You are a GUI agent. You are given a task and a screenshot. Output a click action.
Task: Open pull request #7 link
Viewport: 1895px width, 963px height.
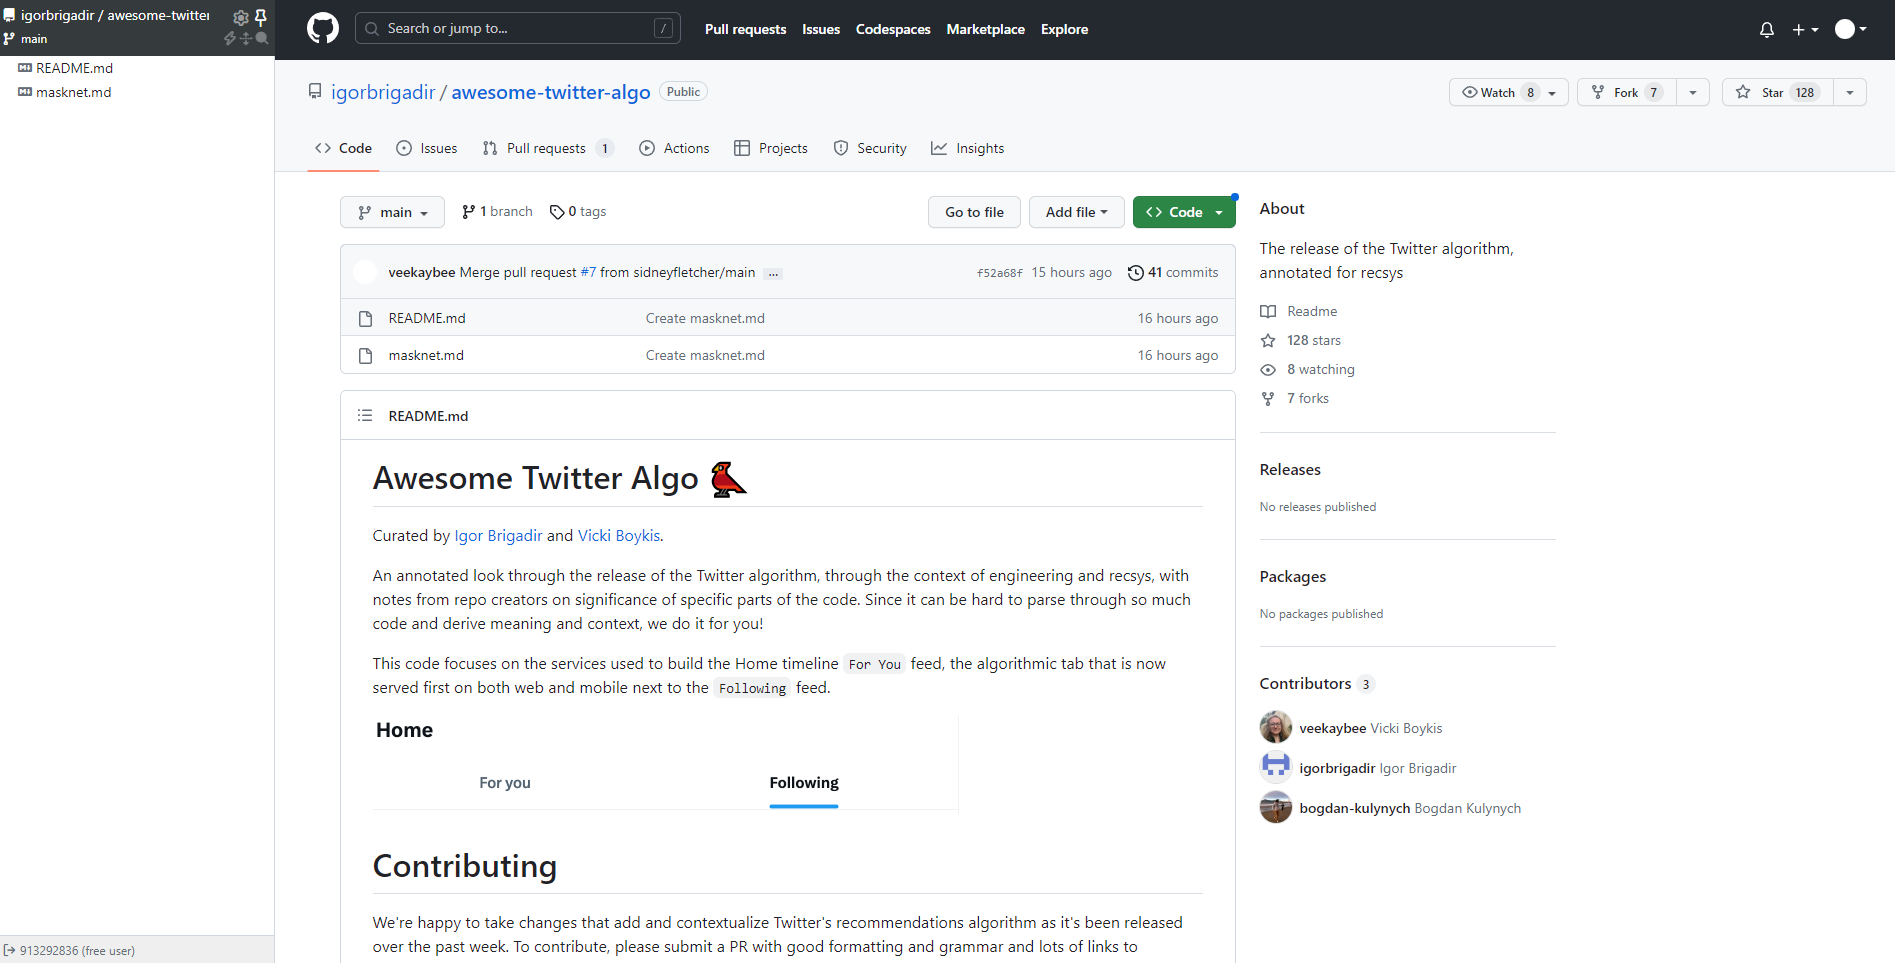pyautogui.click(x=588, y=272)
